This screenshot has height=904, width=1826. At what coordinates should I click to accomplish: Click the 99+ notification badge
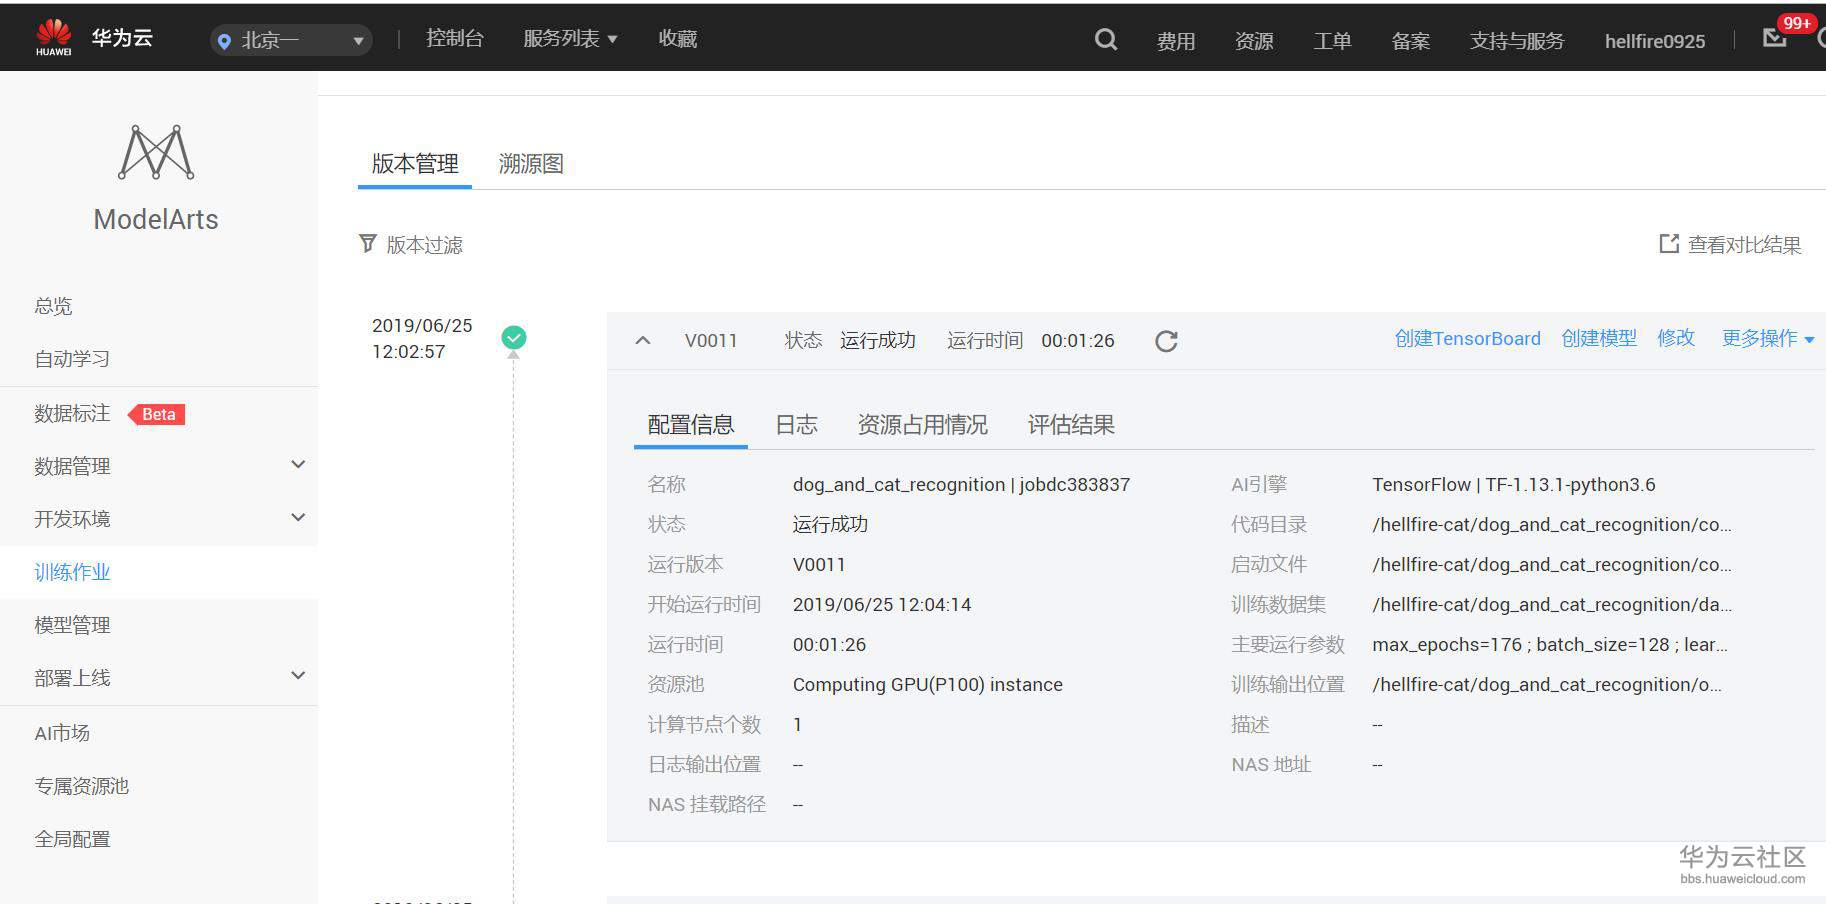(x=1796, y=23)
